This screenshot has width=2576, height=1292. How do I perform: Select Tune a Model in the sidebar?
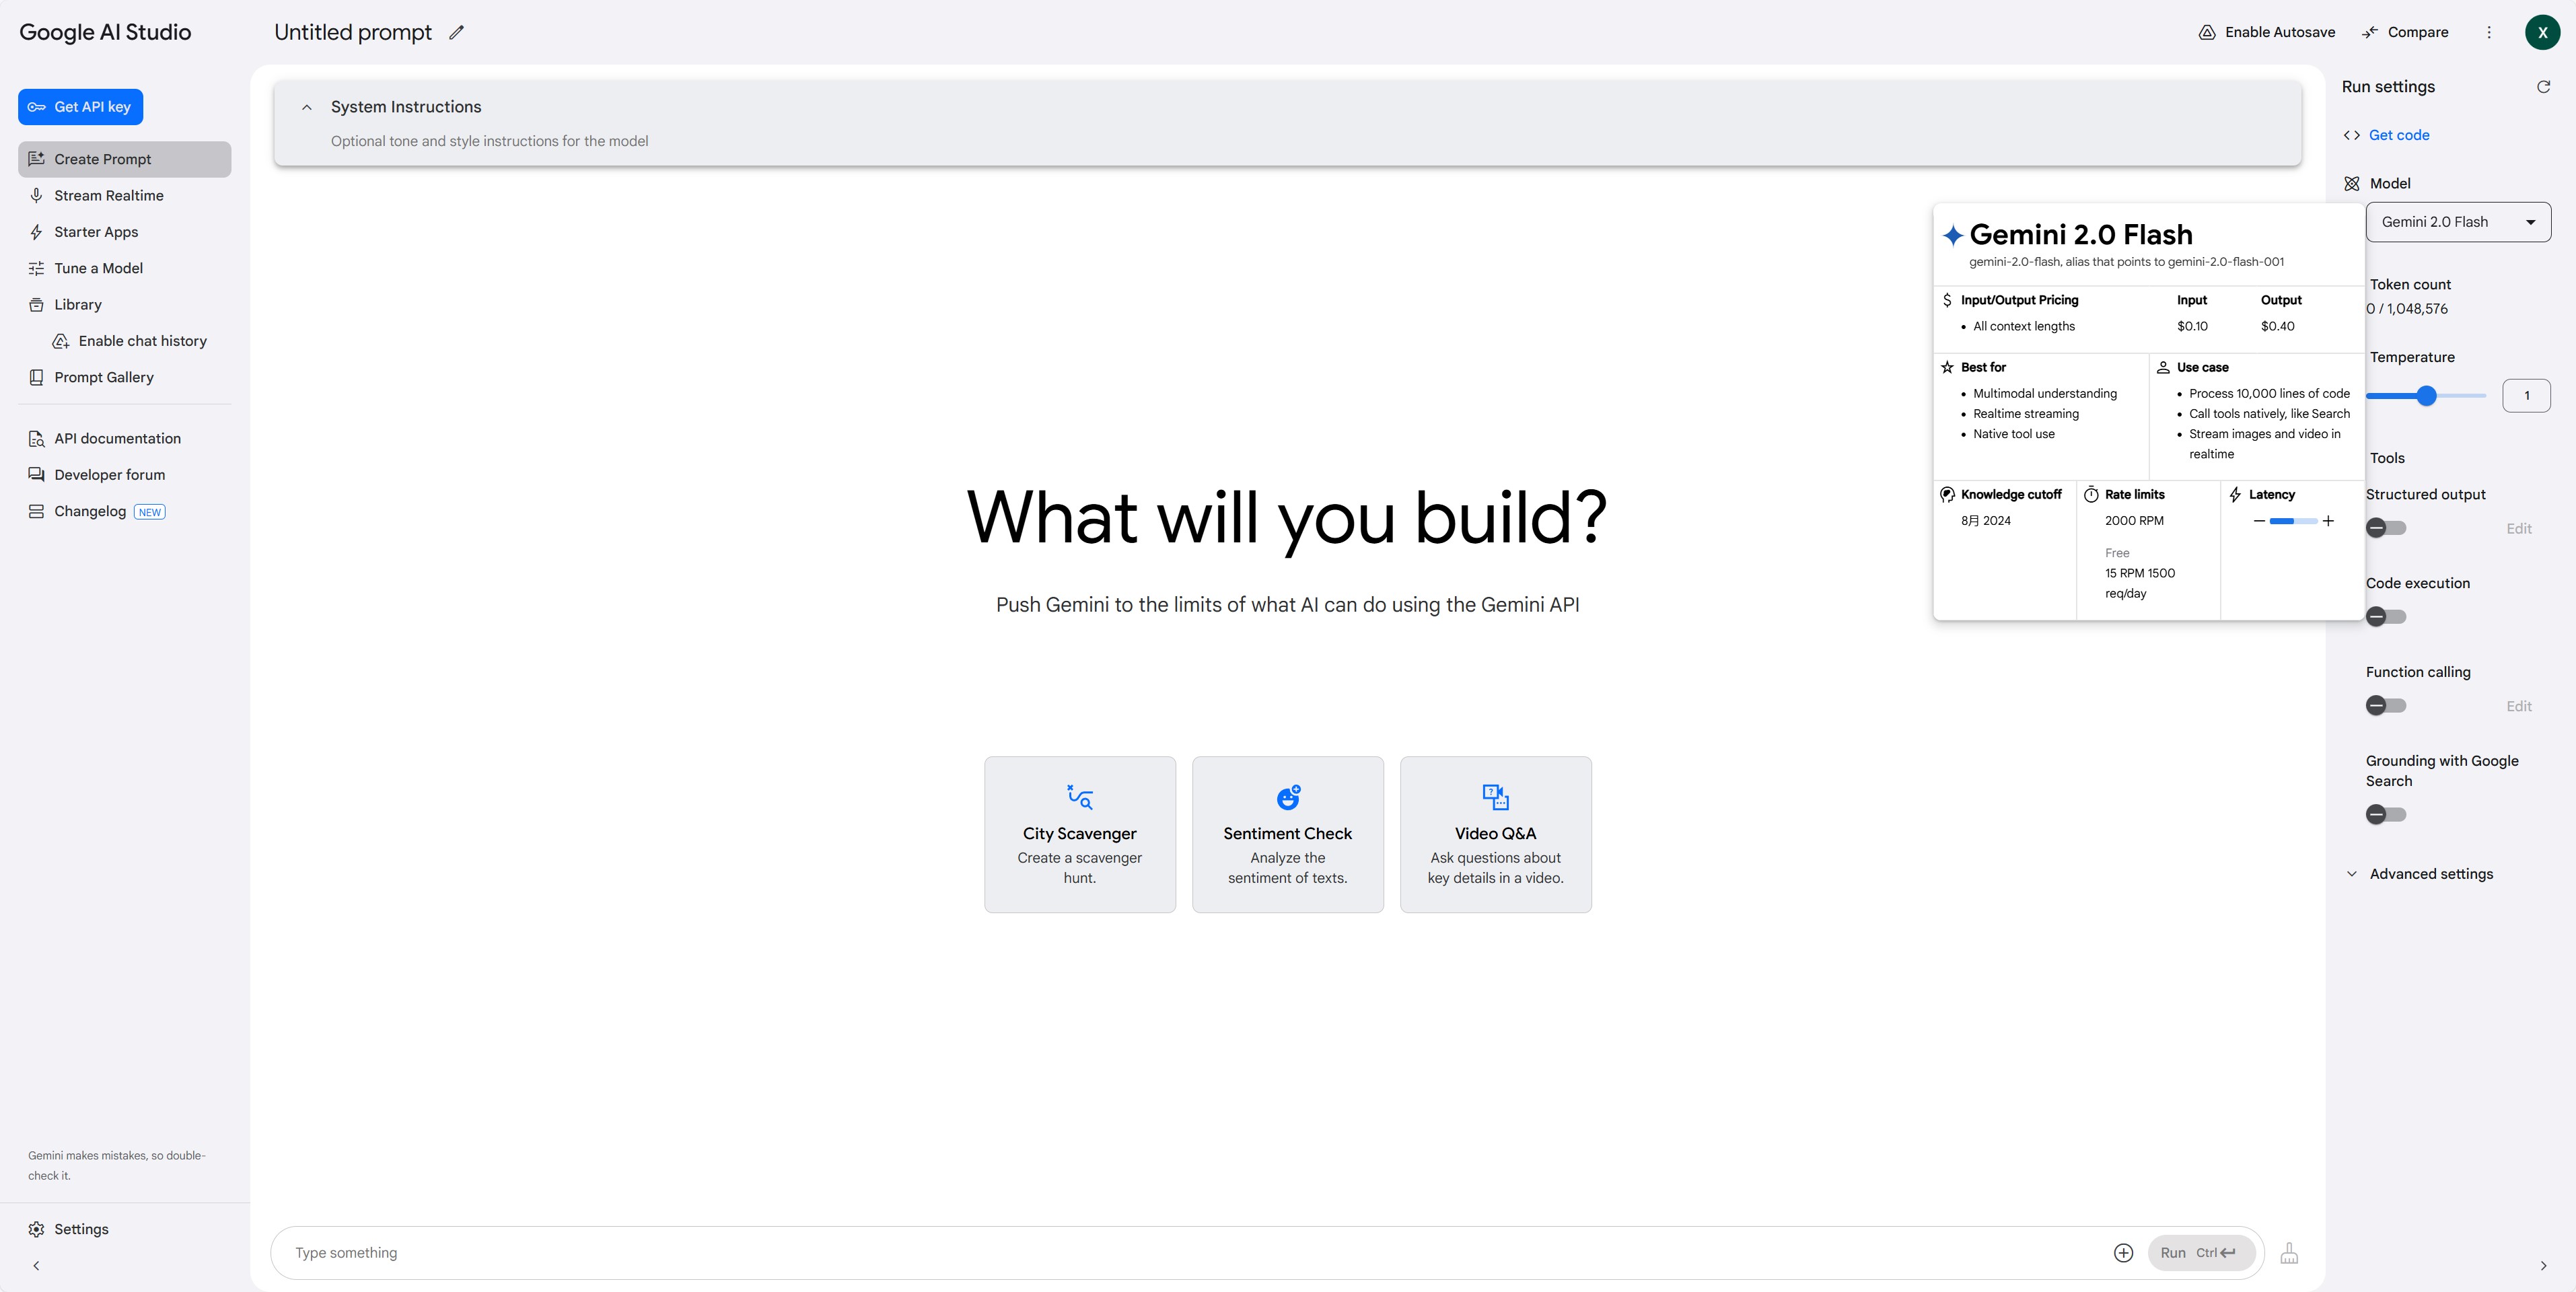pos(124,268)
